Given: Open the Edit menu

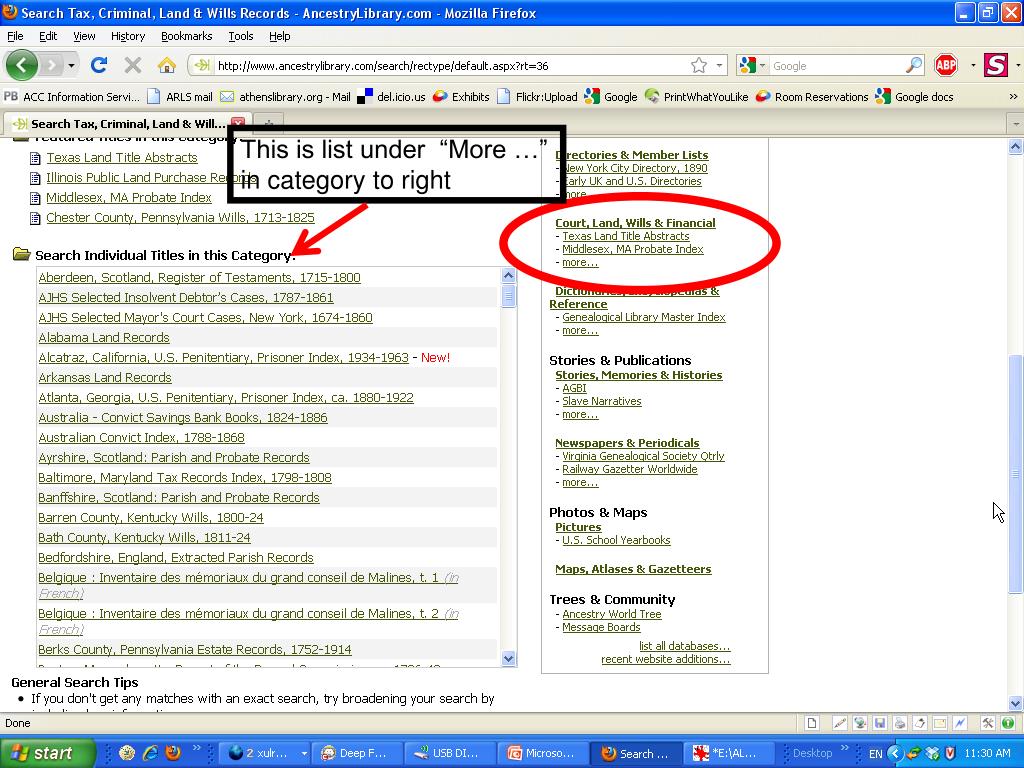Looking at the screenshot, I should 48,36.
